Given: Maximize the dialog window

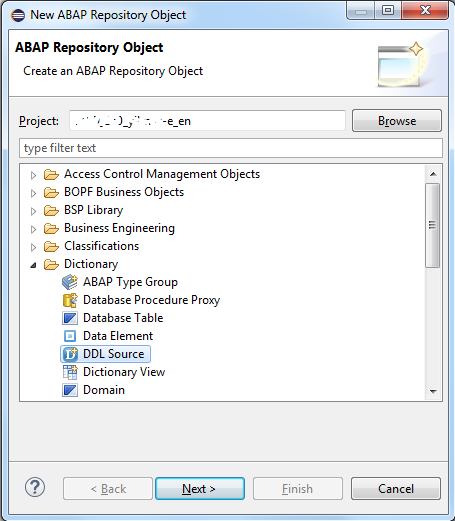Looking at the screenshot, I should point(388,10).
